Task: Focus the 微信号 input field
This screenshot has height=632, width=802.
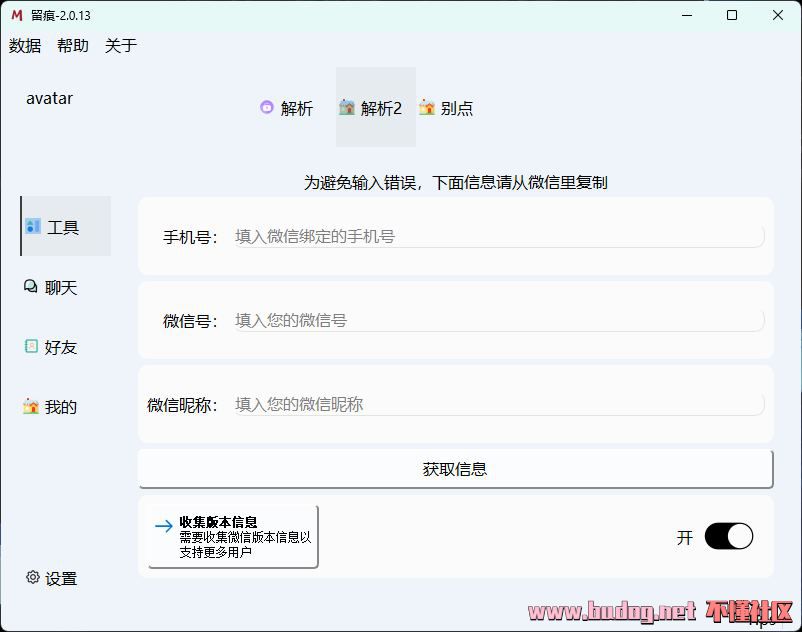Action: (x=499, y=321)
